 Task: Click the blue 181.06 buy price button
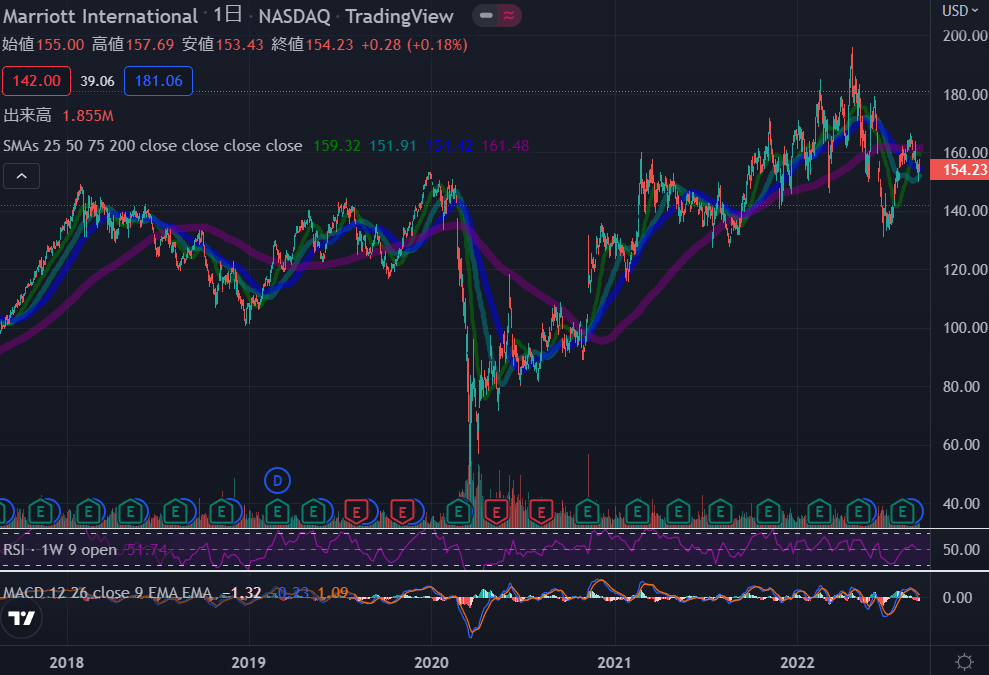pos(158,81)
